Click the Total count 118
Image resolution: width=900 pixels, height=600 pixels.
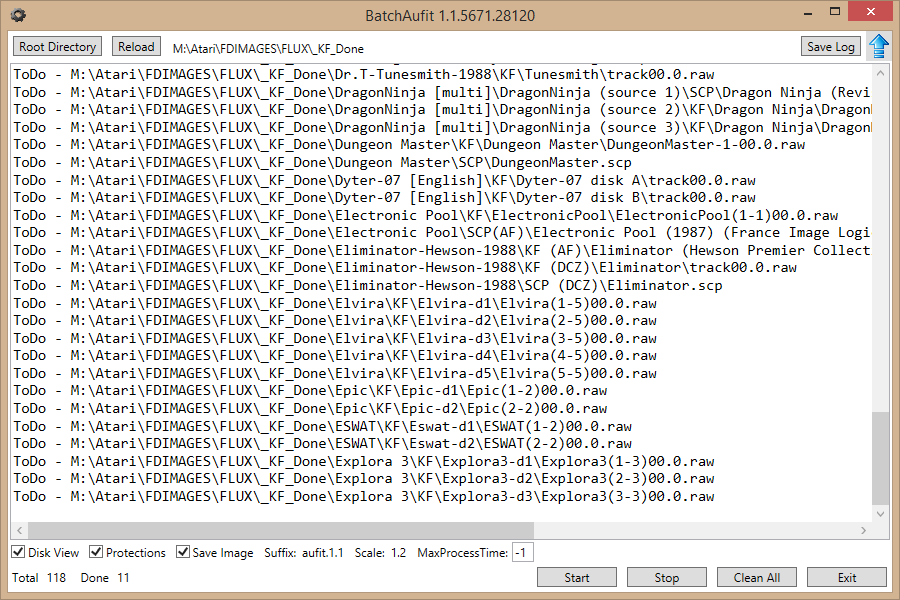pyautogui.click(x=56, y=578)
